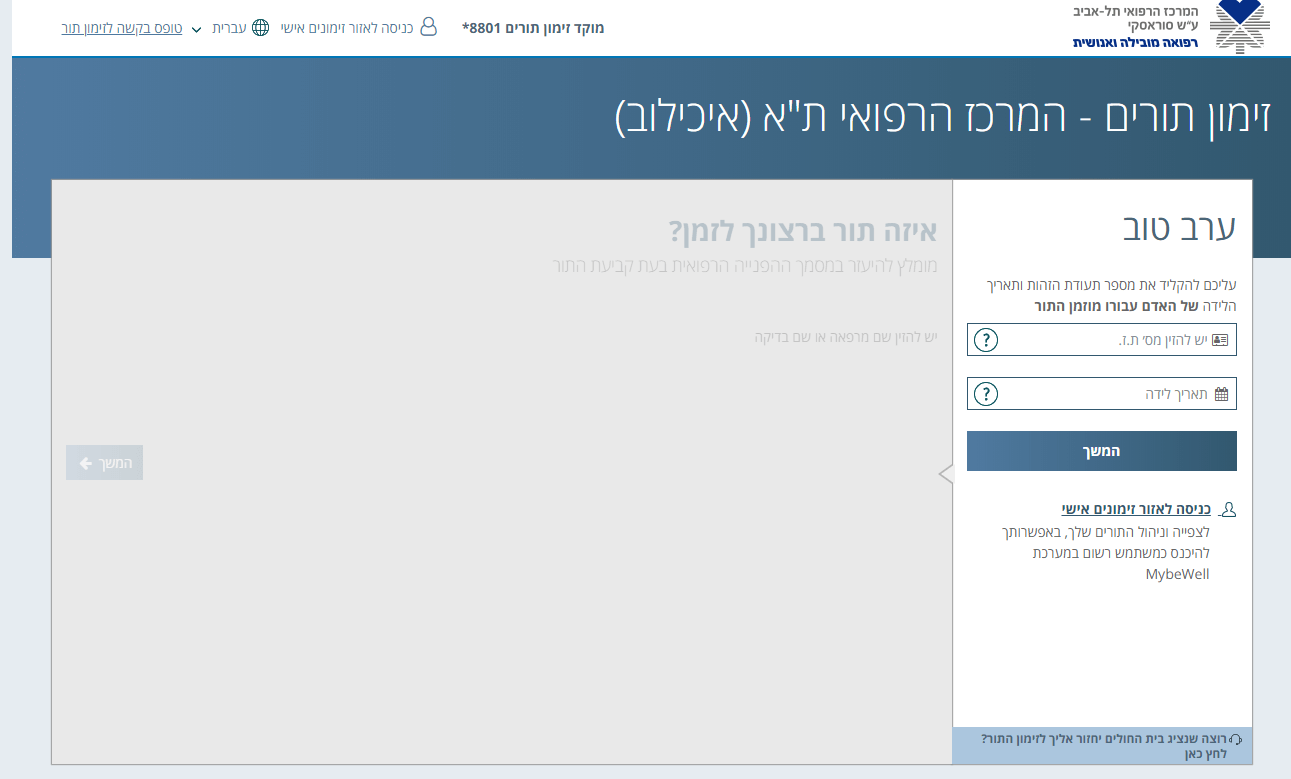Click the ID number input field
The image size is (1291, 779).
point(1102,340)
